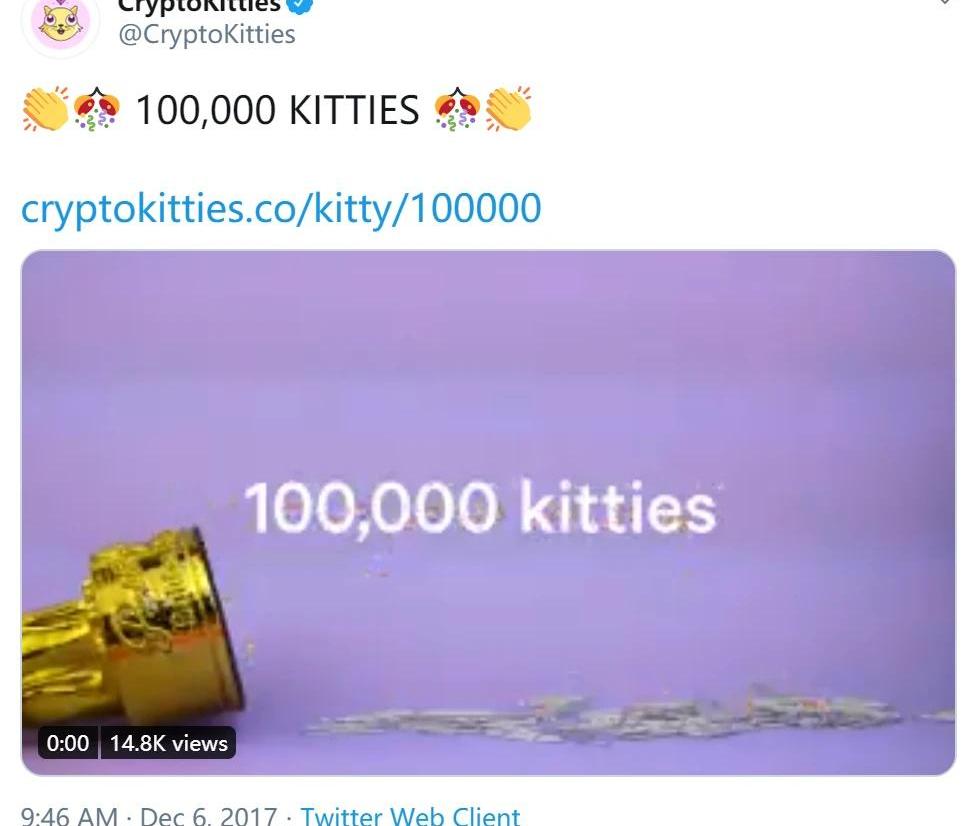Open the Twitter Web Client link
Viewport: 978px width, 826px height.
[x=410, y=816]
